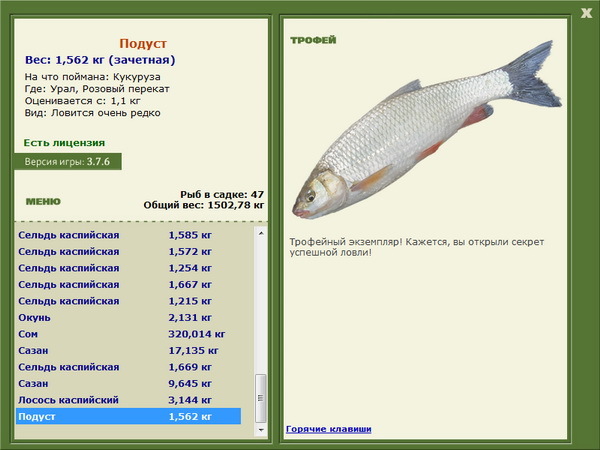Select the Сом 320,014 кг row
This screenshot has width=600, height=450.
pyautogui.click(x=129, y=334)
